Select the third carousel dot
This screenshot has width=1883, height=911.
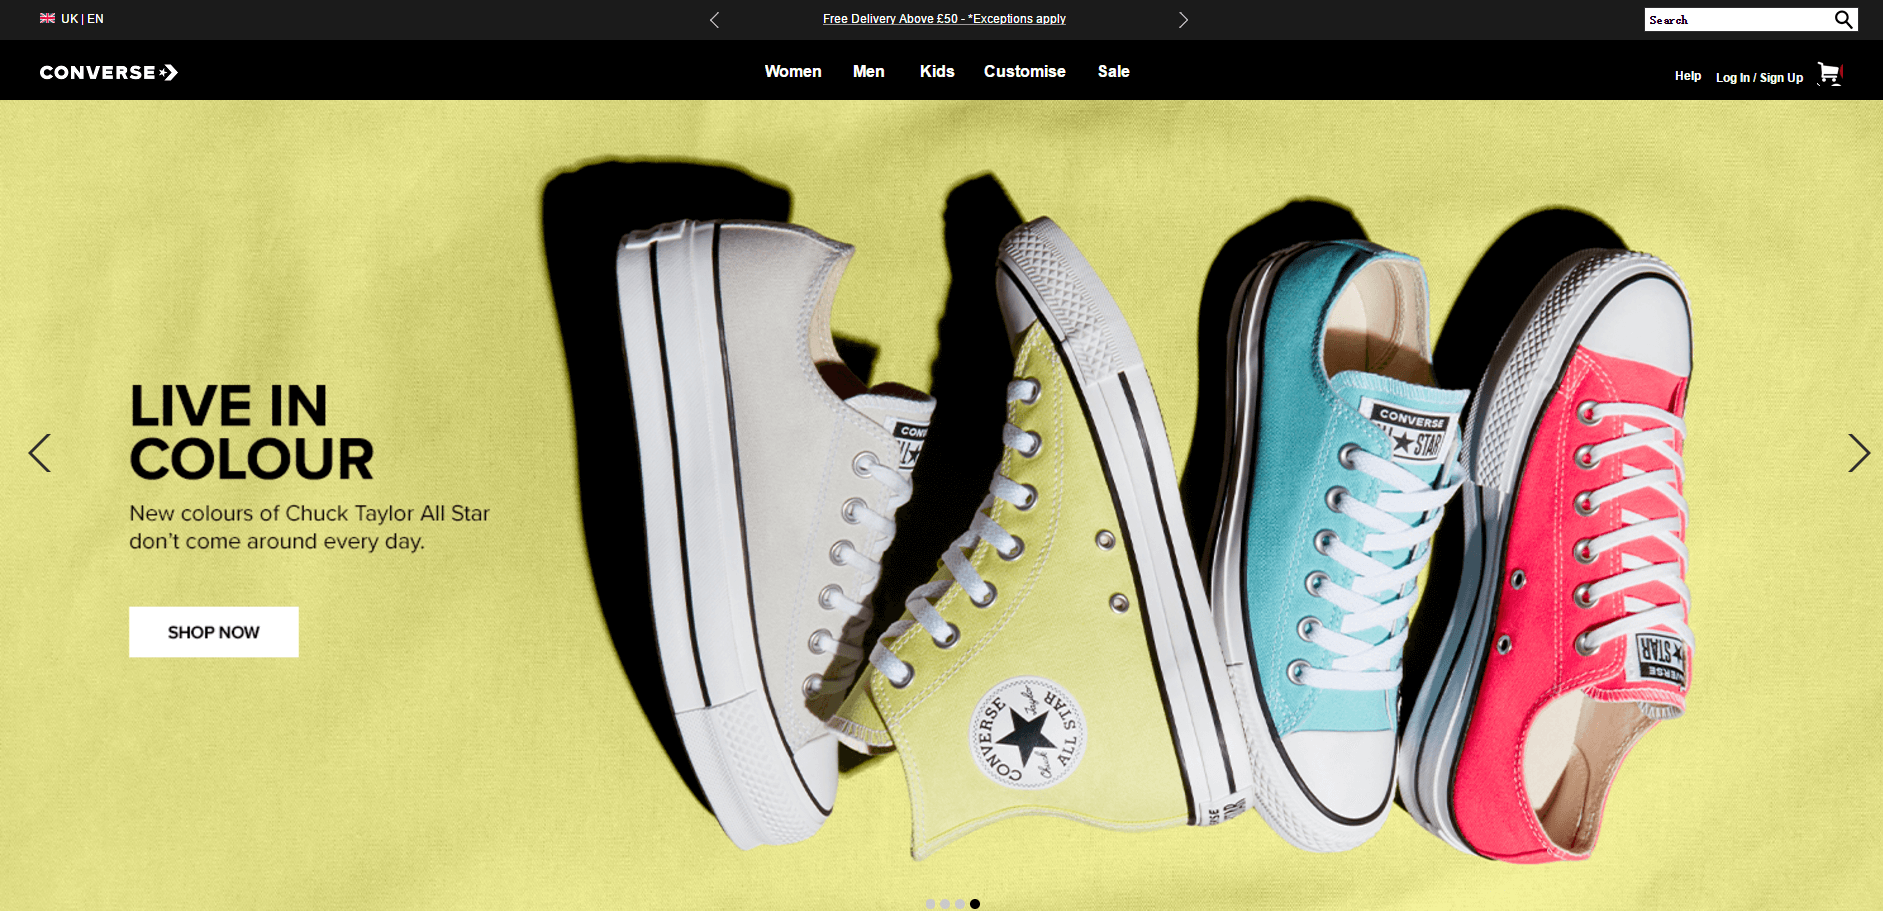(960, 904)
